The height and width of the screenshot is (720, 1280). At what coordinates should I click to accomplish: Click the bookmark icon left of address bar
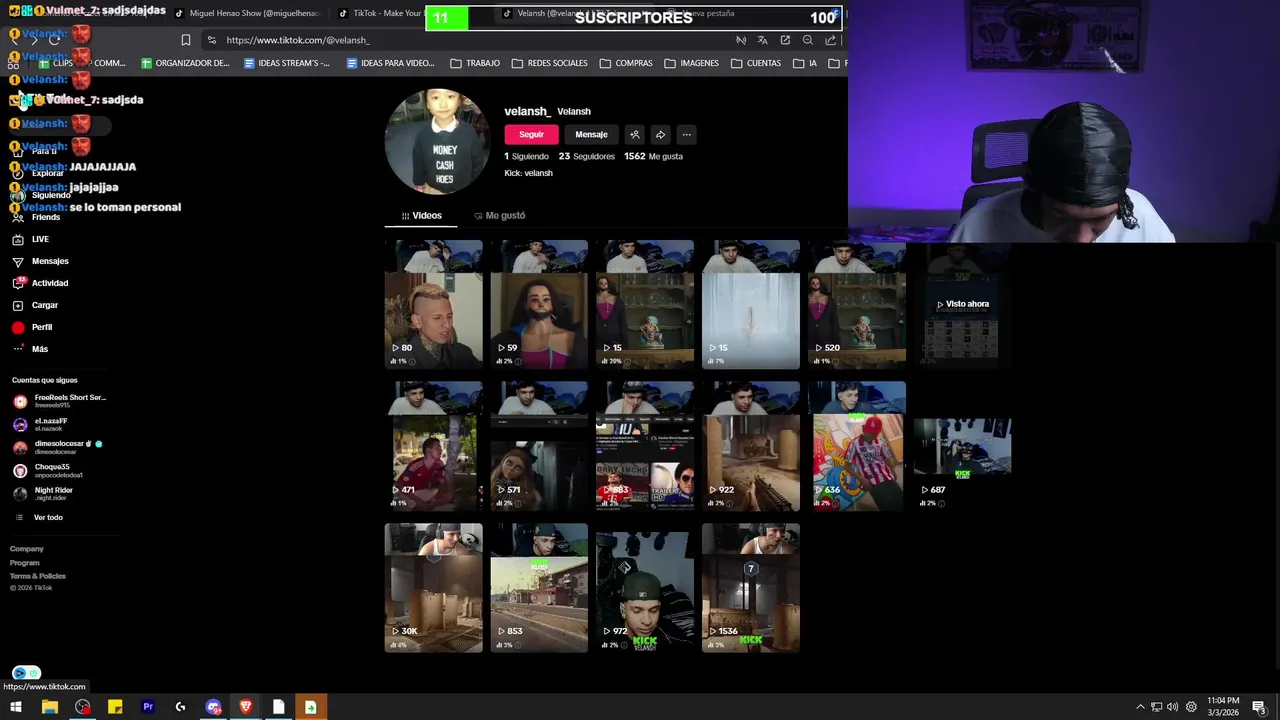[185, 40]
